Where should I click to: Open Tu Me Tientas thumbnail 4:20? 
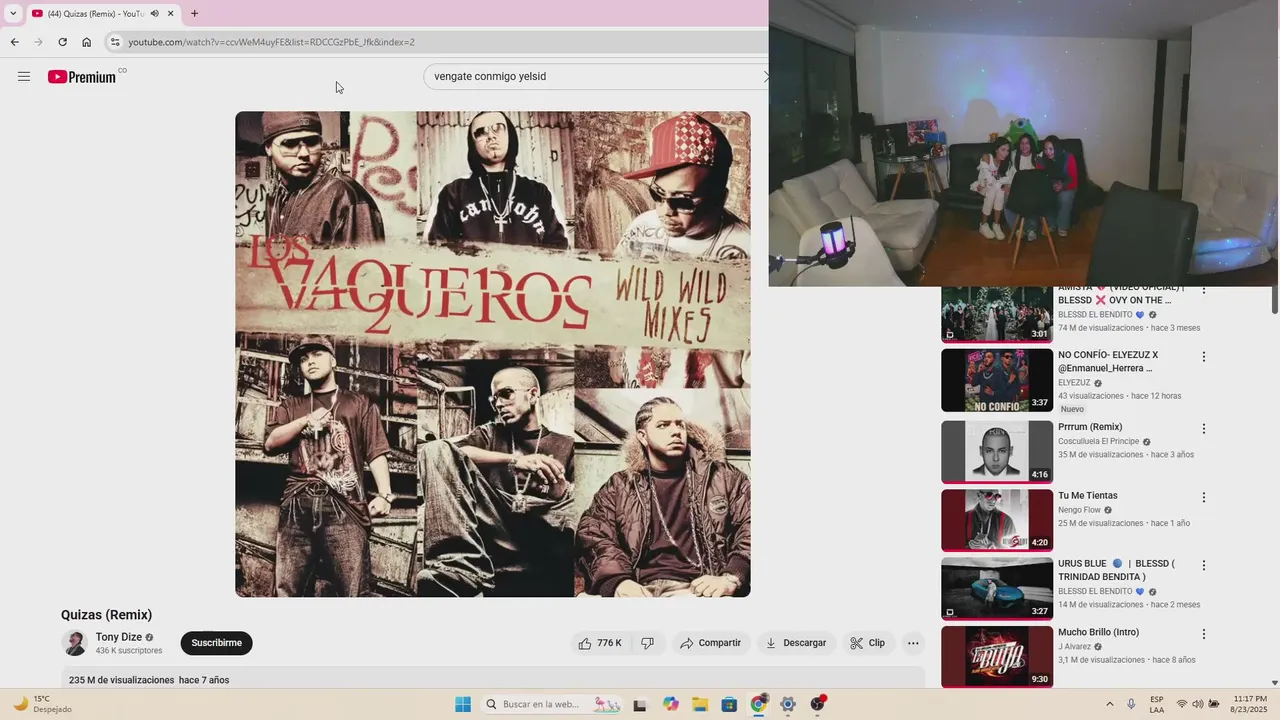click(997, 520)
